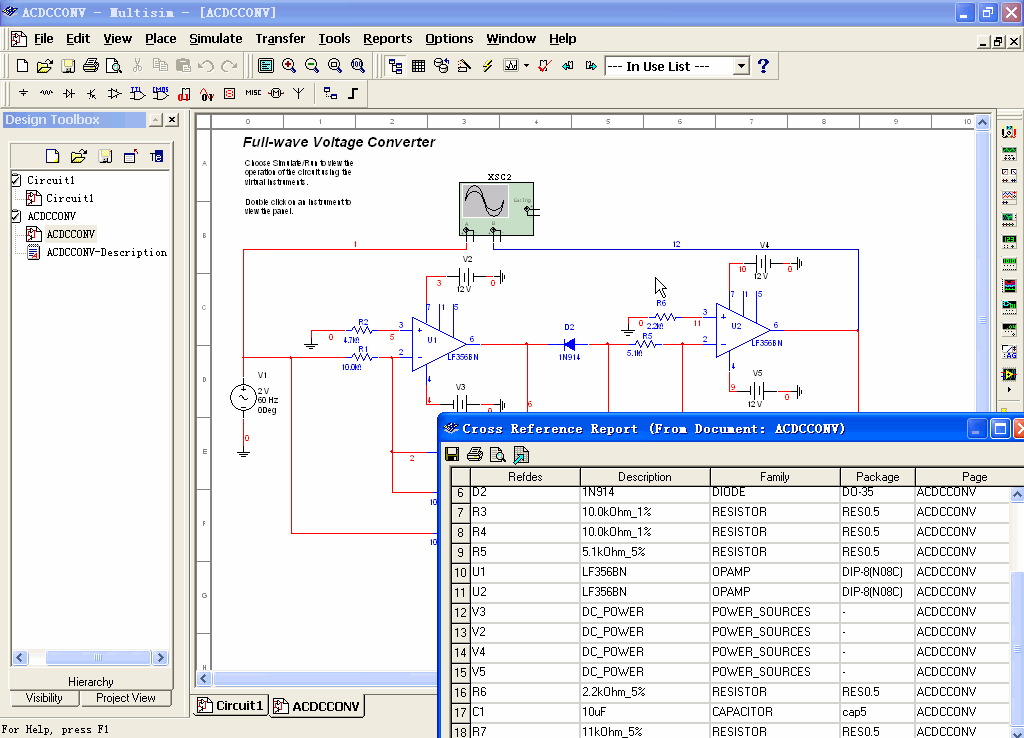Open the MISC component group
This screenshot has width=1024, height=738.
pos(253,93)
